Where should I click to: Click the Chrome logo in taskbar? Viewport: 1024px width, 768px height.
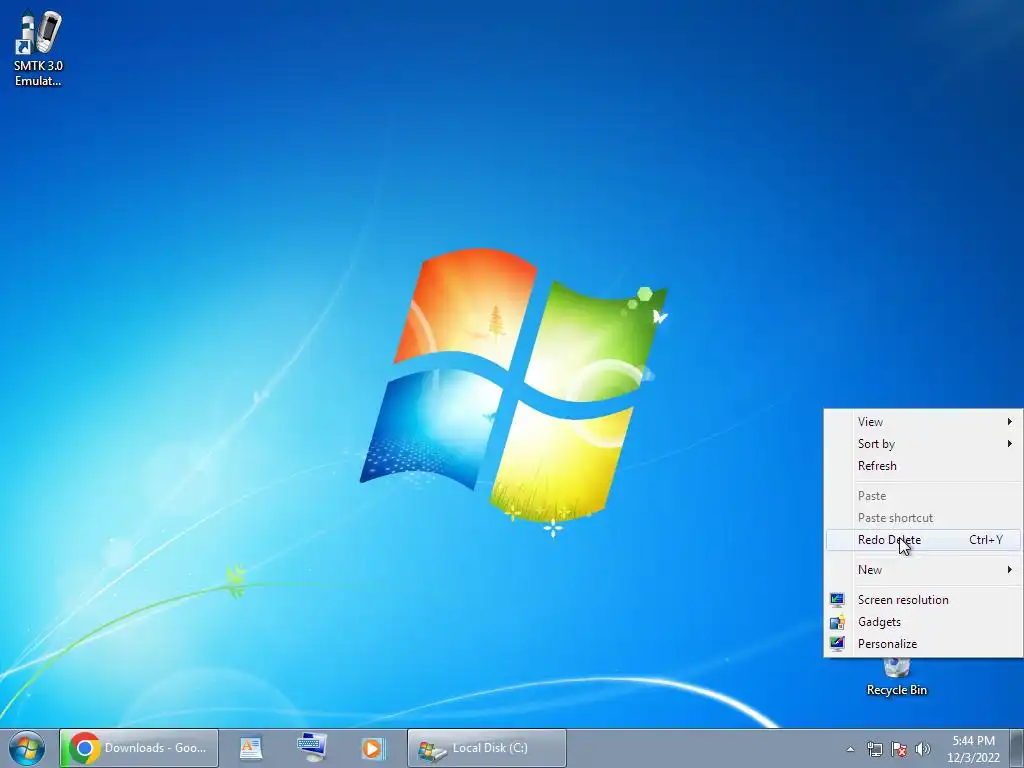pyautogui.click(x=85, y=748)
